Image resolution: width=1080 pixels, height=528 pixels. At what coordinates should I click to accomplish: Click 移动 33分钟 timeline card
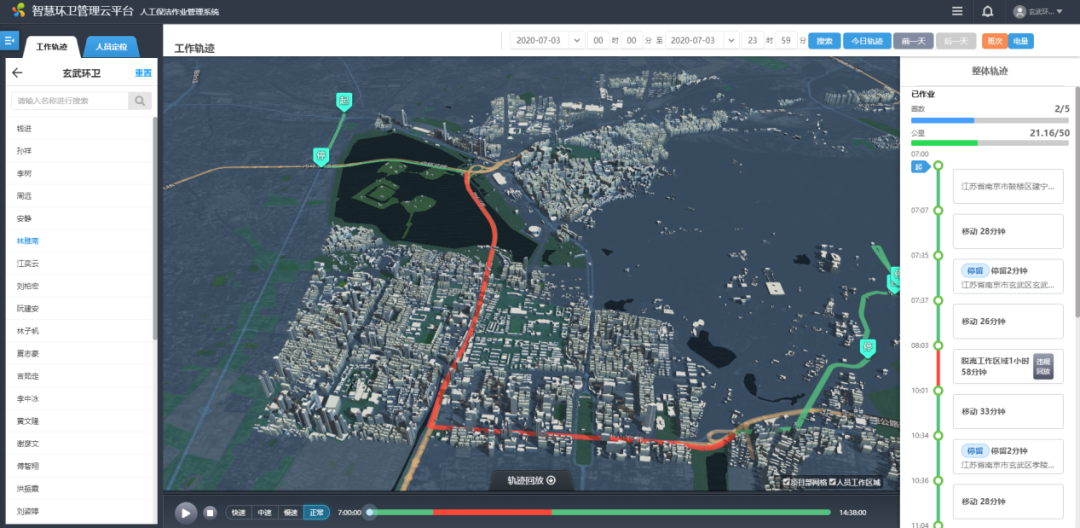tap(1008, 412)
